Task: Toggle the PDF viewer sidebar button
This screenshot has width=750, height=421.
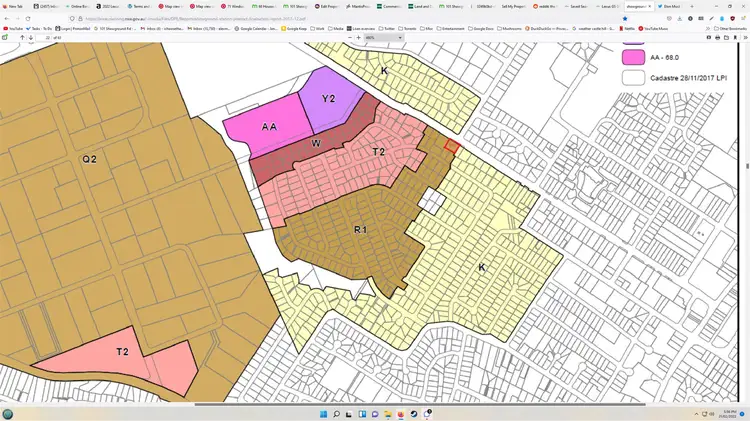Action: [7, 38]
